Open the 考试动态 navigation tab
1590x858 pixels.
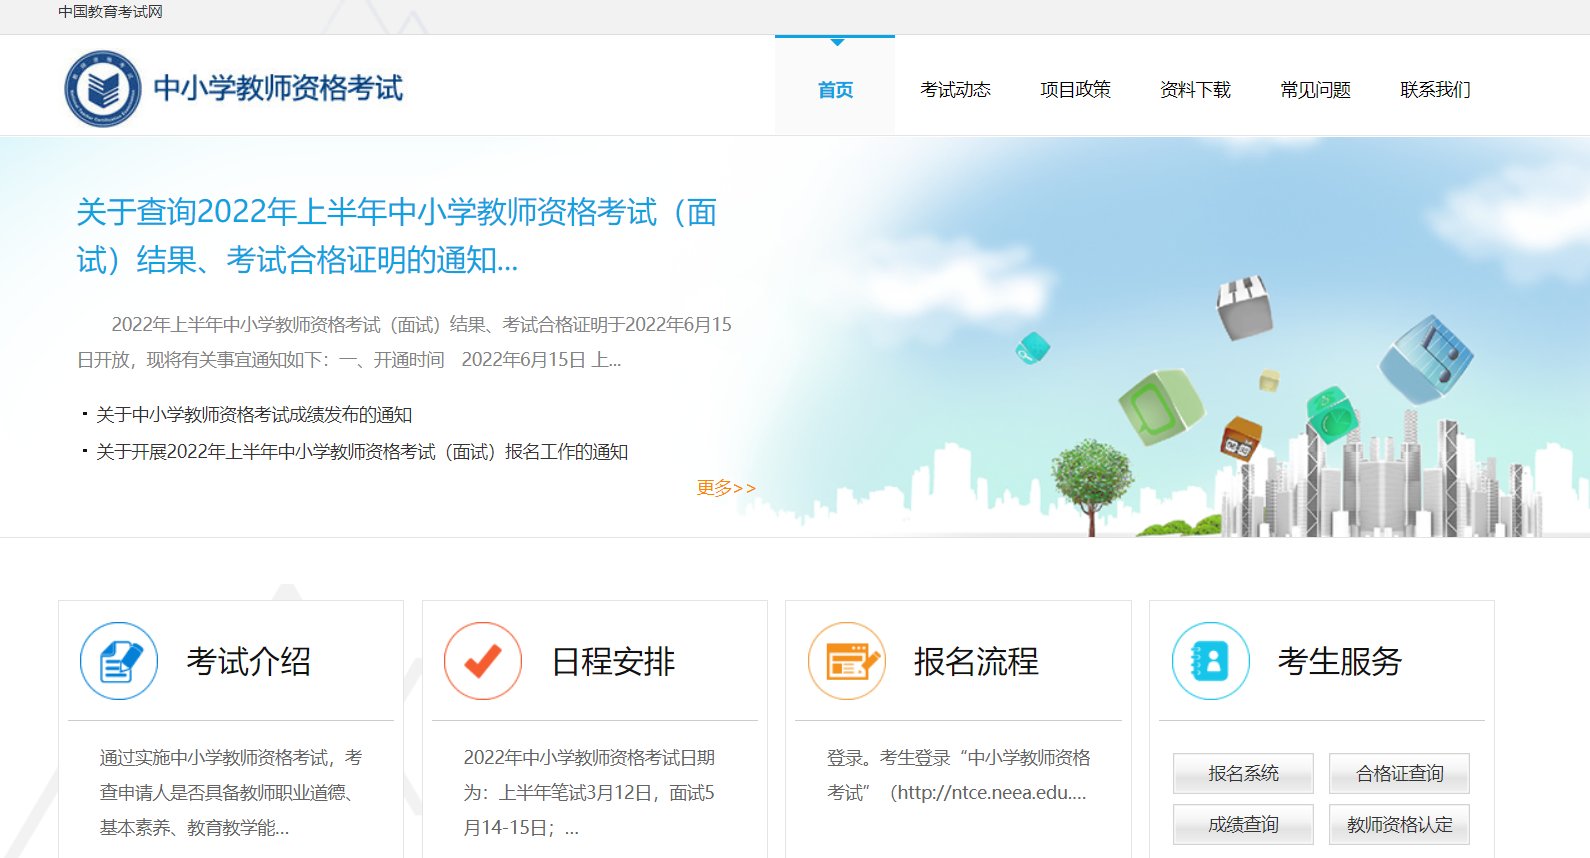[955, 90]
